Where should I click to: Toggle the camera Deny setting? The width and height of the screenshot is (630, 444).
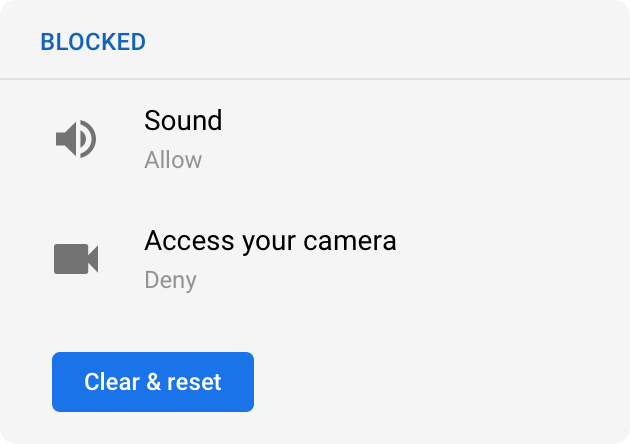170,280
